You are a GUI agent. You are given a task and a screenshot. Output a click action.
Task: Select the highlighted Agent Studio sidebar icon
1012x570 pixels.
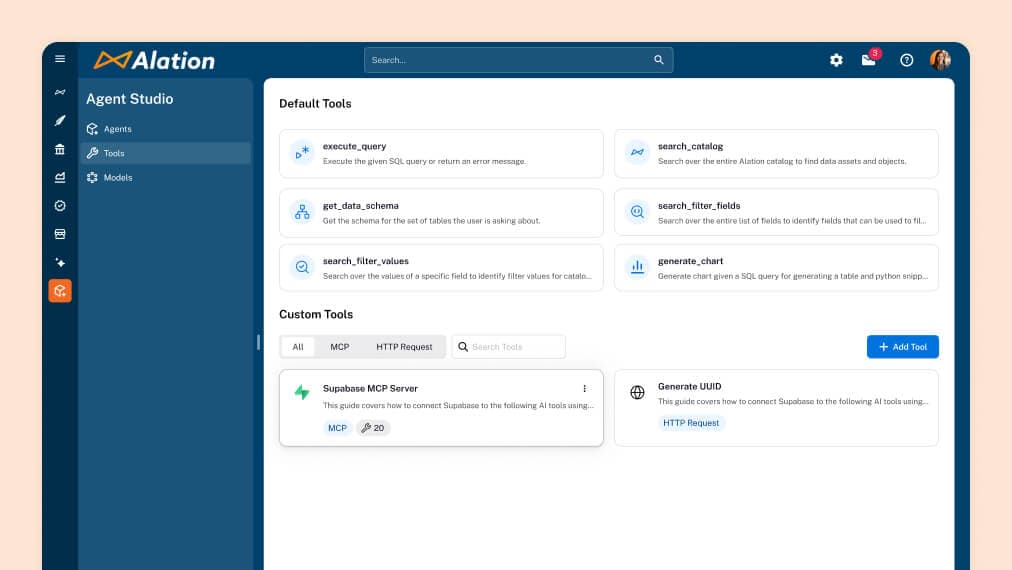click(x=60, y=291)
